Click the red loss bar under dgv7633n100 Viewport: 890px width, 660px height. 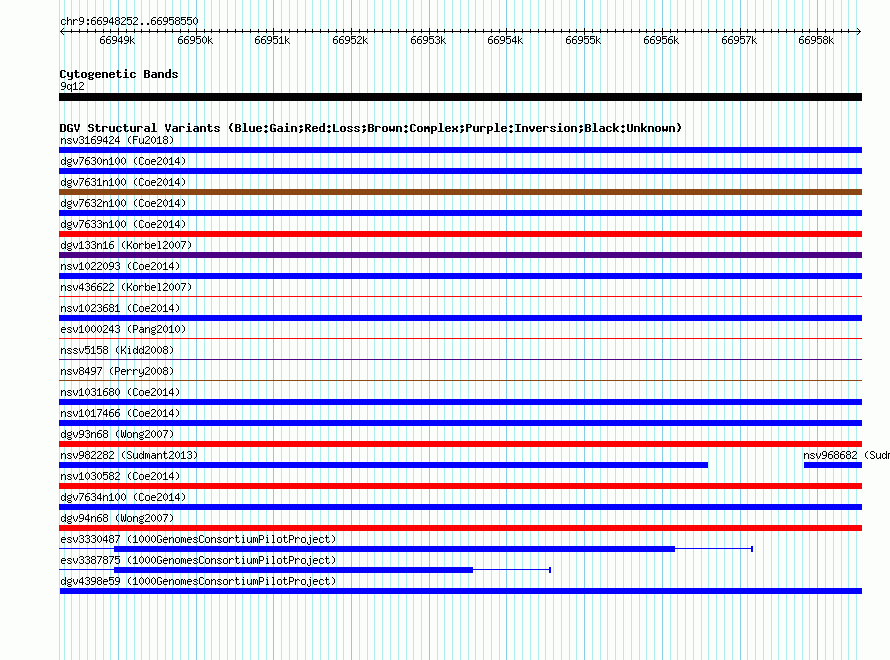coord(460,234)
